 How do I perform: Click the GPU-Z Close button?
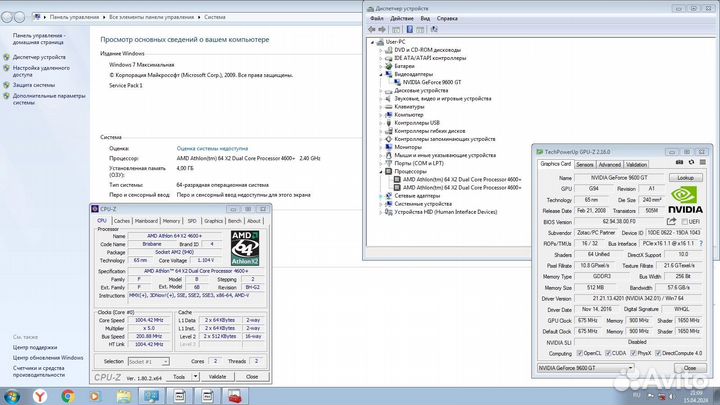click(690, 368)
